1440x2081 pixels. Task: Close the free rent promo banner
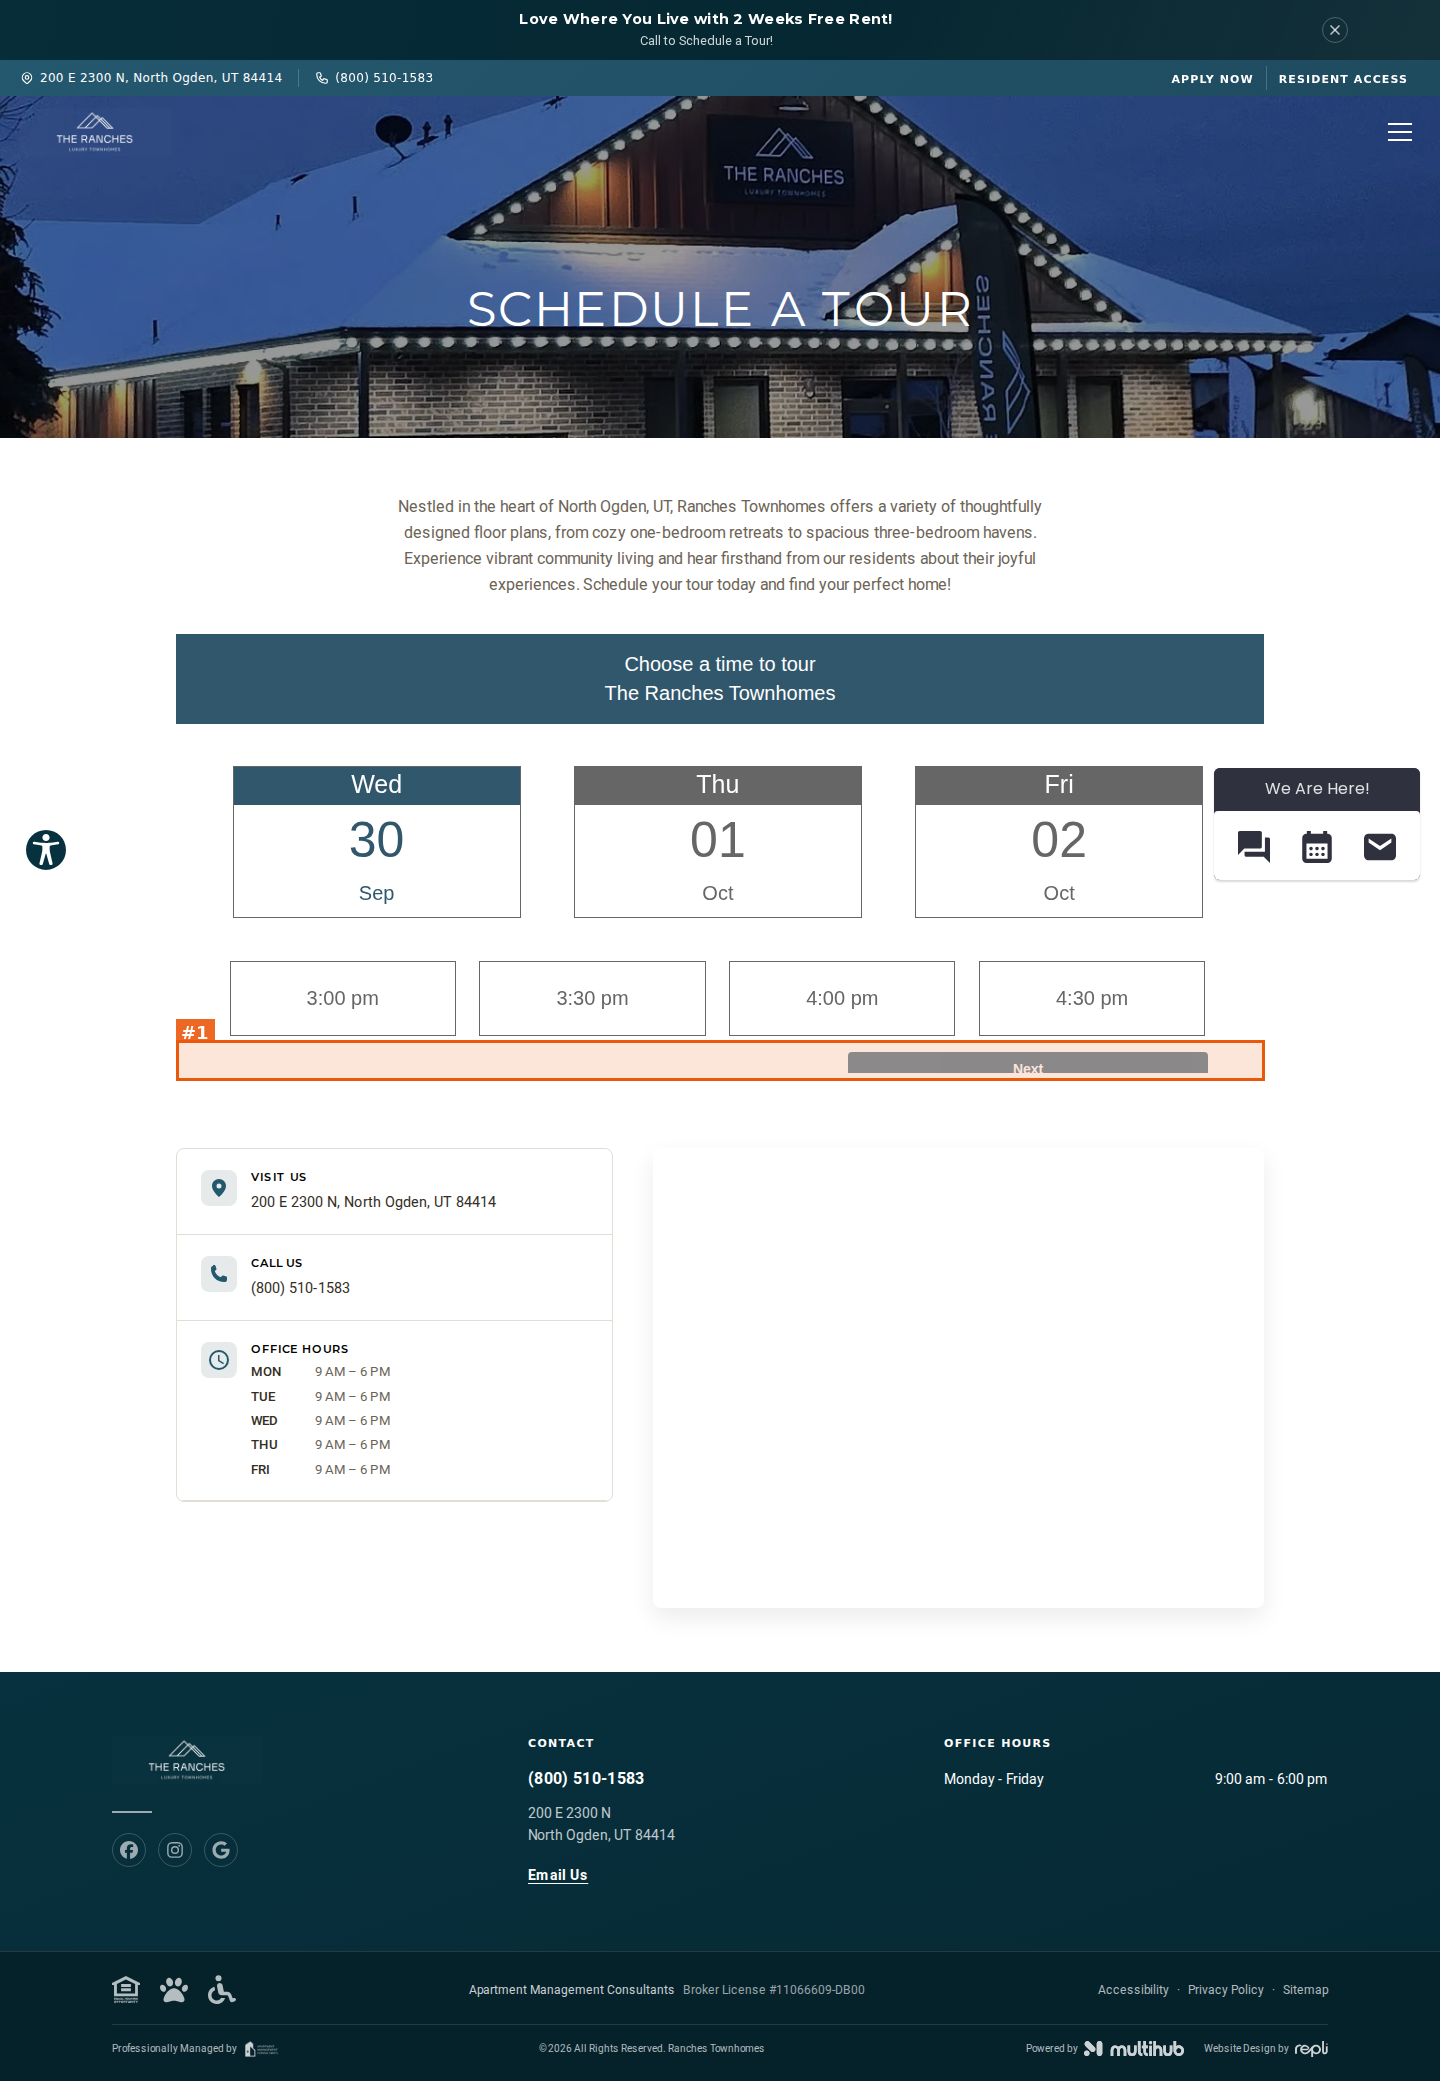click(1334, 30)
